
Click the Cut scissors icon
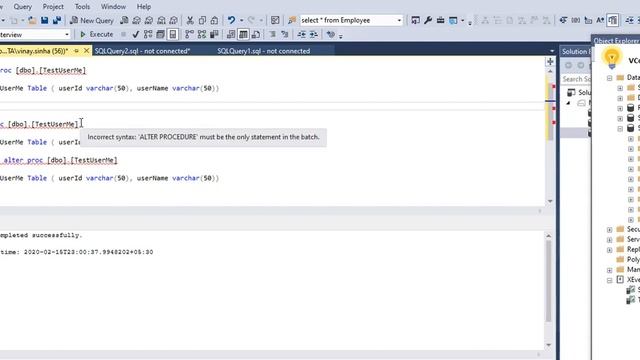[x=190, y=20]
